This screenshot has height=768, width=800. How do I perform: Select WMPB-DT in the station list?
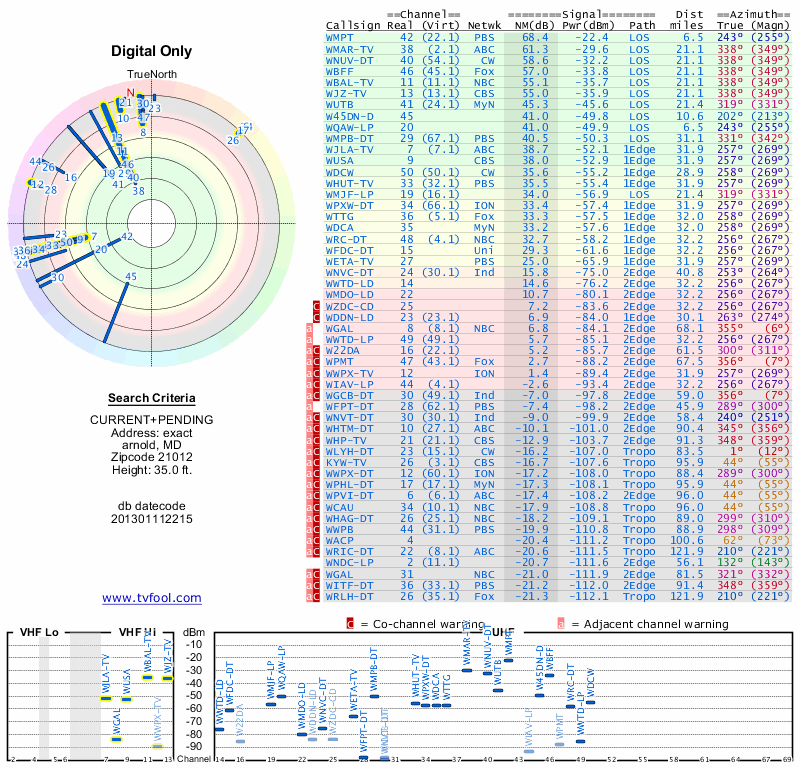(x=349, y=139)
